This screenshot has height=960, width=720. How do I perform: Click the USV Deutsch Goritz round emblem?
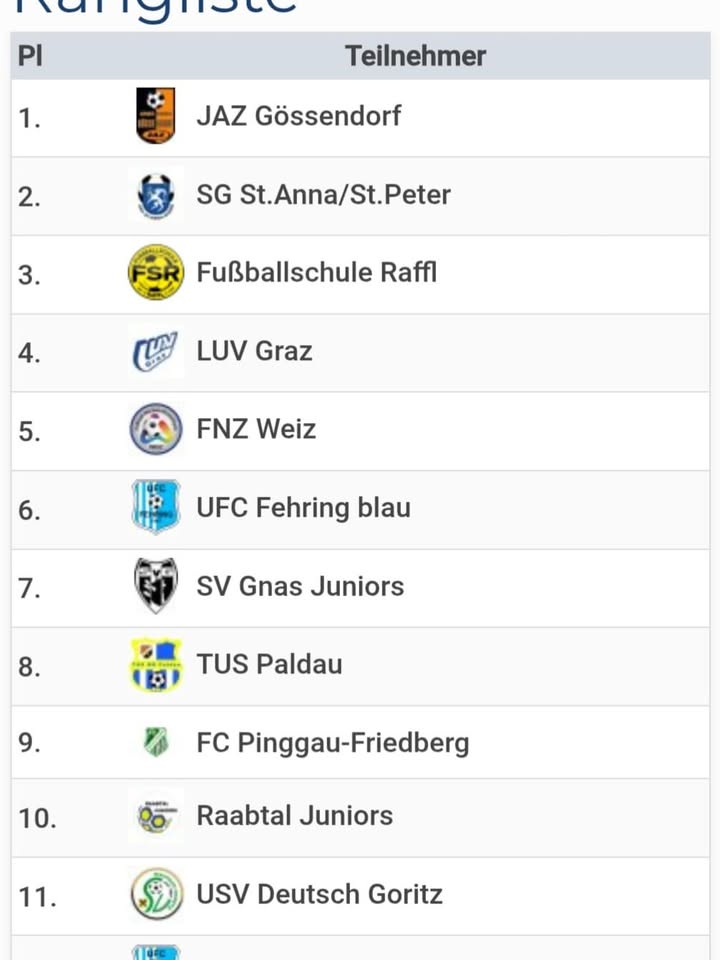[x=155, y=894]
